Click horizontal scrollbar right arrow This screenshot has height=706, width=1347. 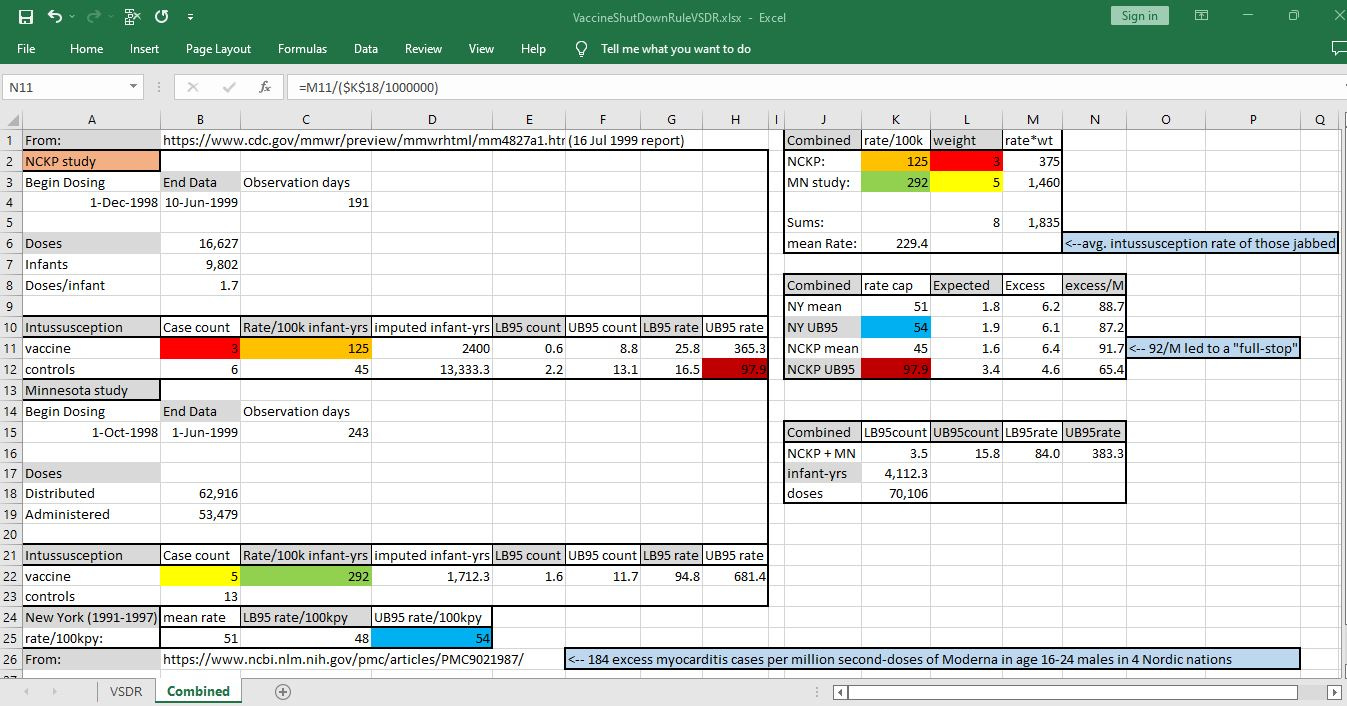point(1333,692)
